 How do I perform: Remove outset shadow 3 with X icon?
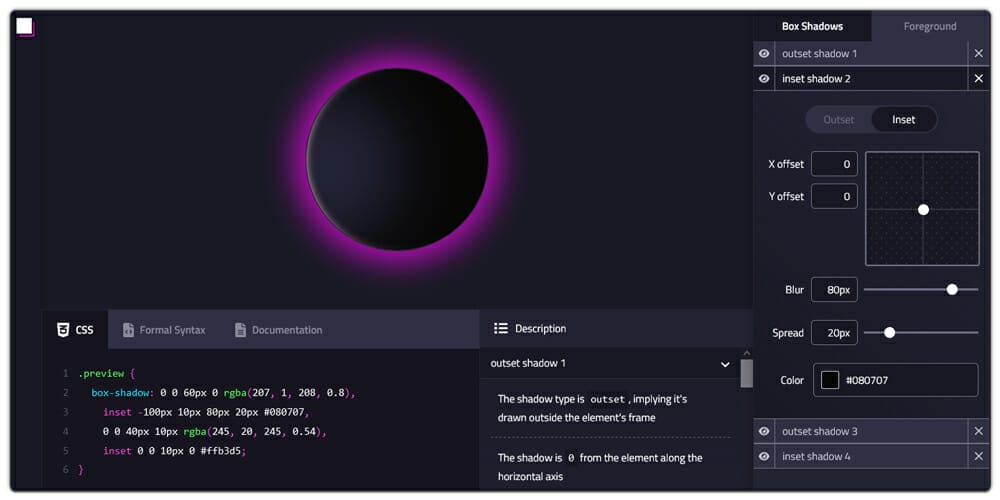click(x=978, y=432)
